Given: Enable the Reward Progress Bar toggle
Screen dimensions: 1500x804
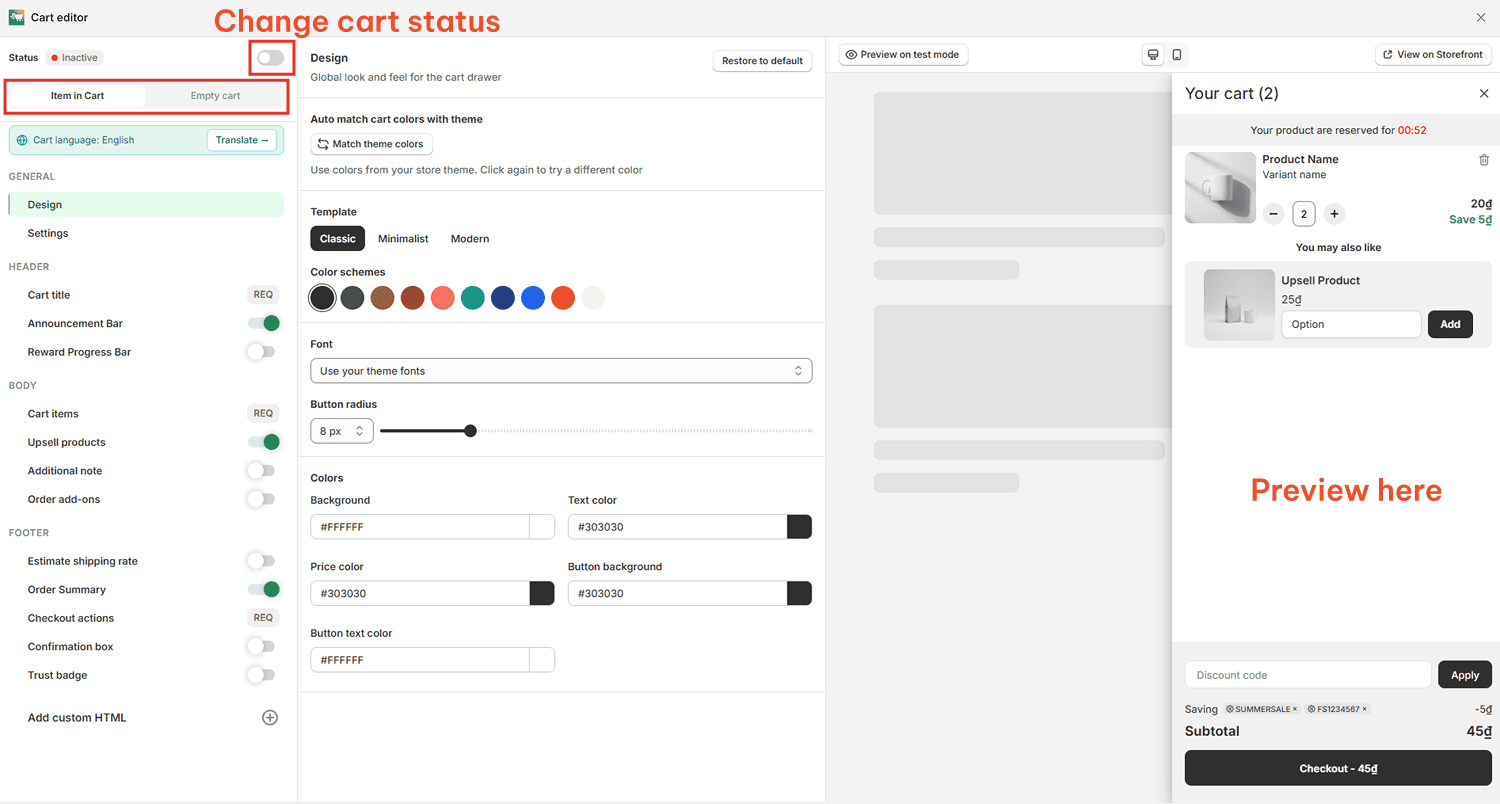Looking at the screenshot, I should (261, 352).
